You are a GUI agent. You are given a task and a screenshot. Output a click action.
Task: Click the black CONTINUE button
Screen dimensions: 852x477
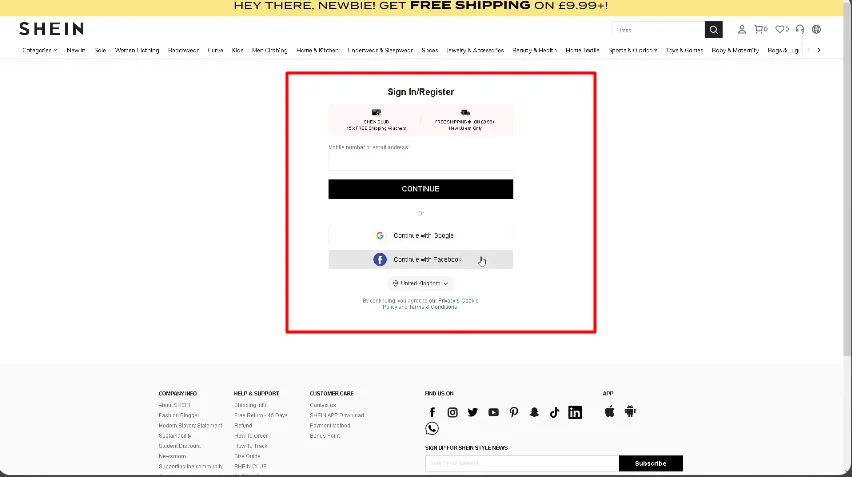(x=421, y=189)
